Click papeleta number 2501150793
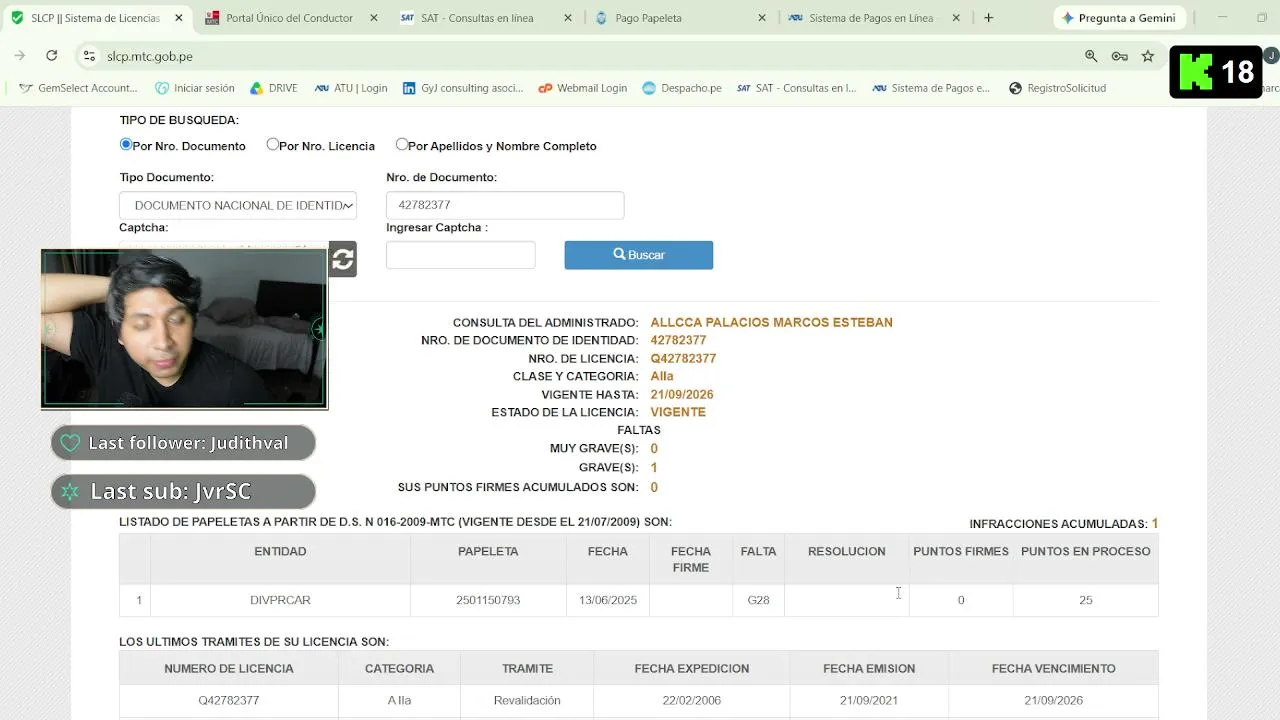1280x720 pixels. pos(488,600)
